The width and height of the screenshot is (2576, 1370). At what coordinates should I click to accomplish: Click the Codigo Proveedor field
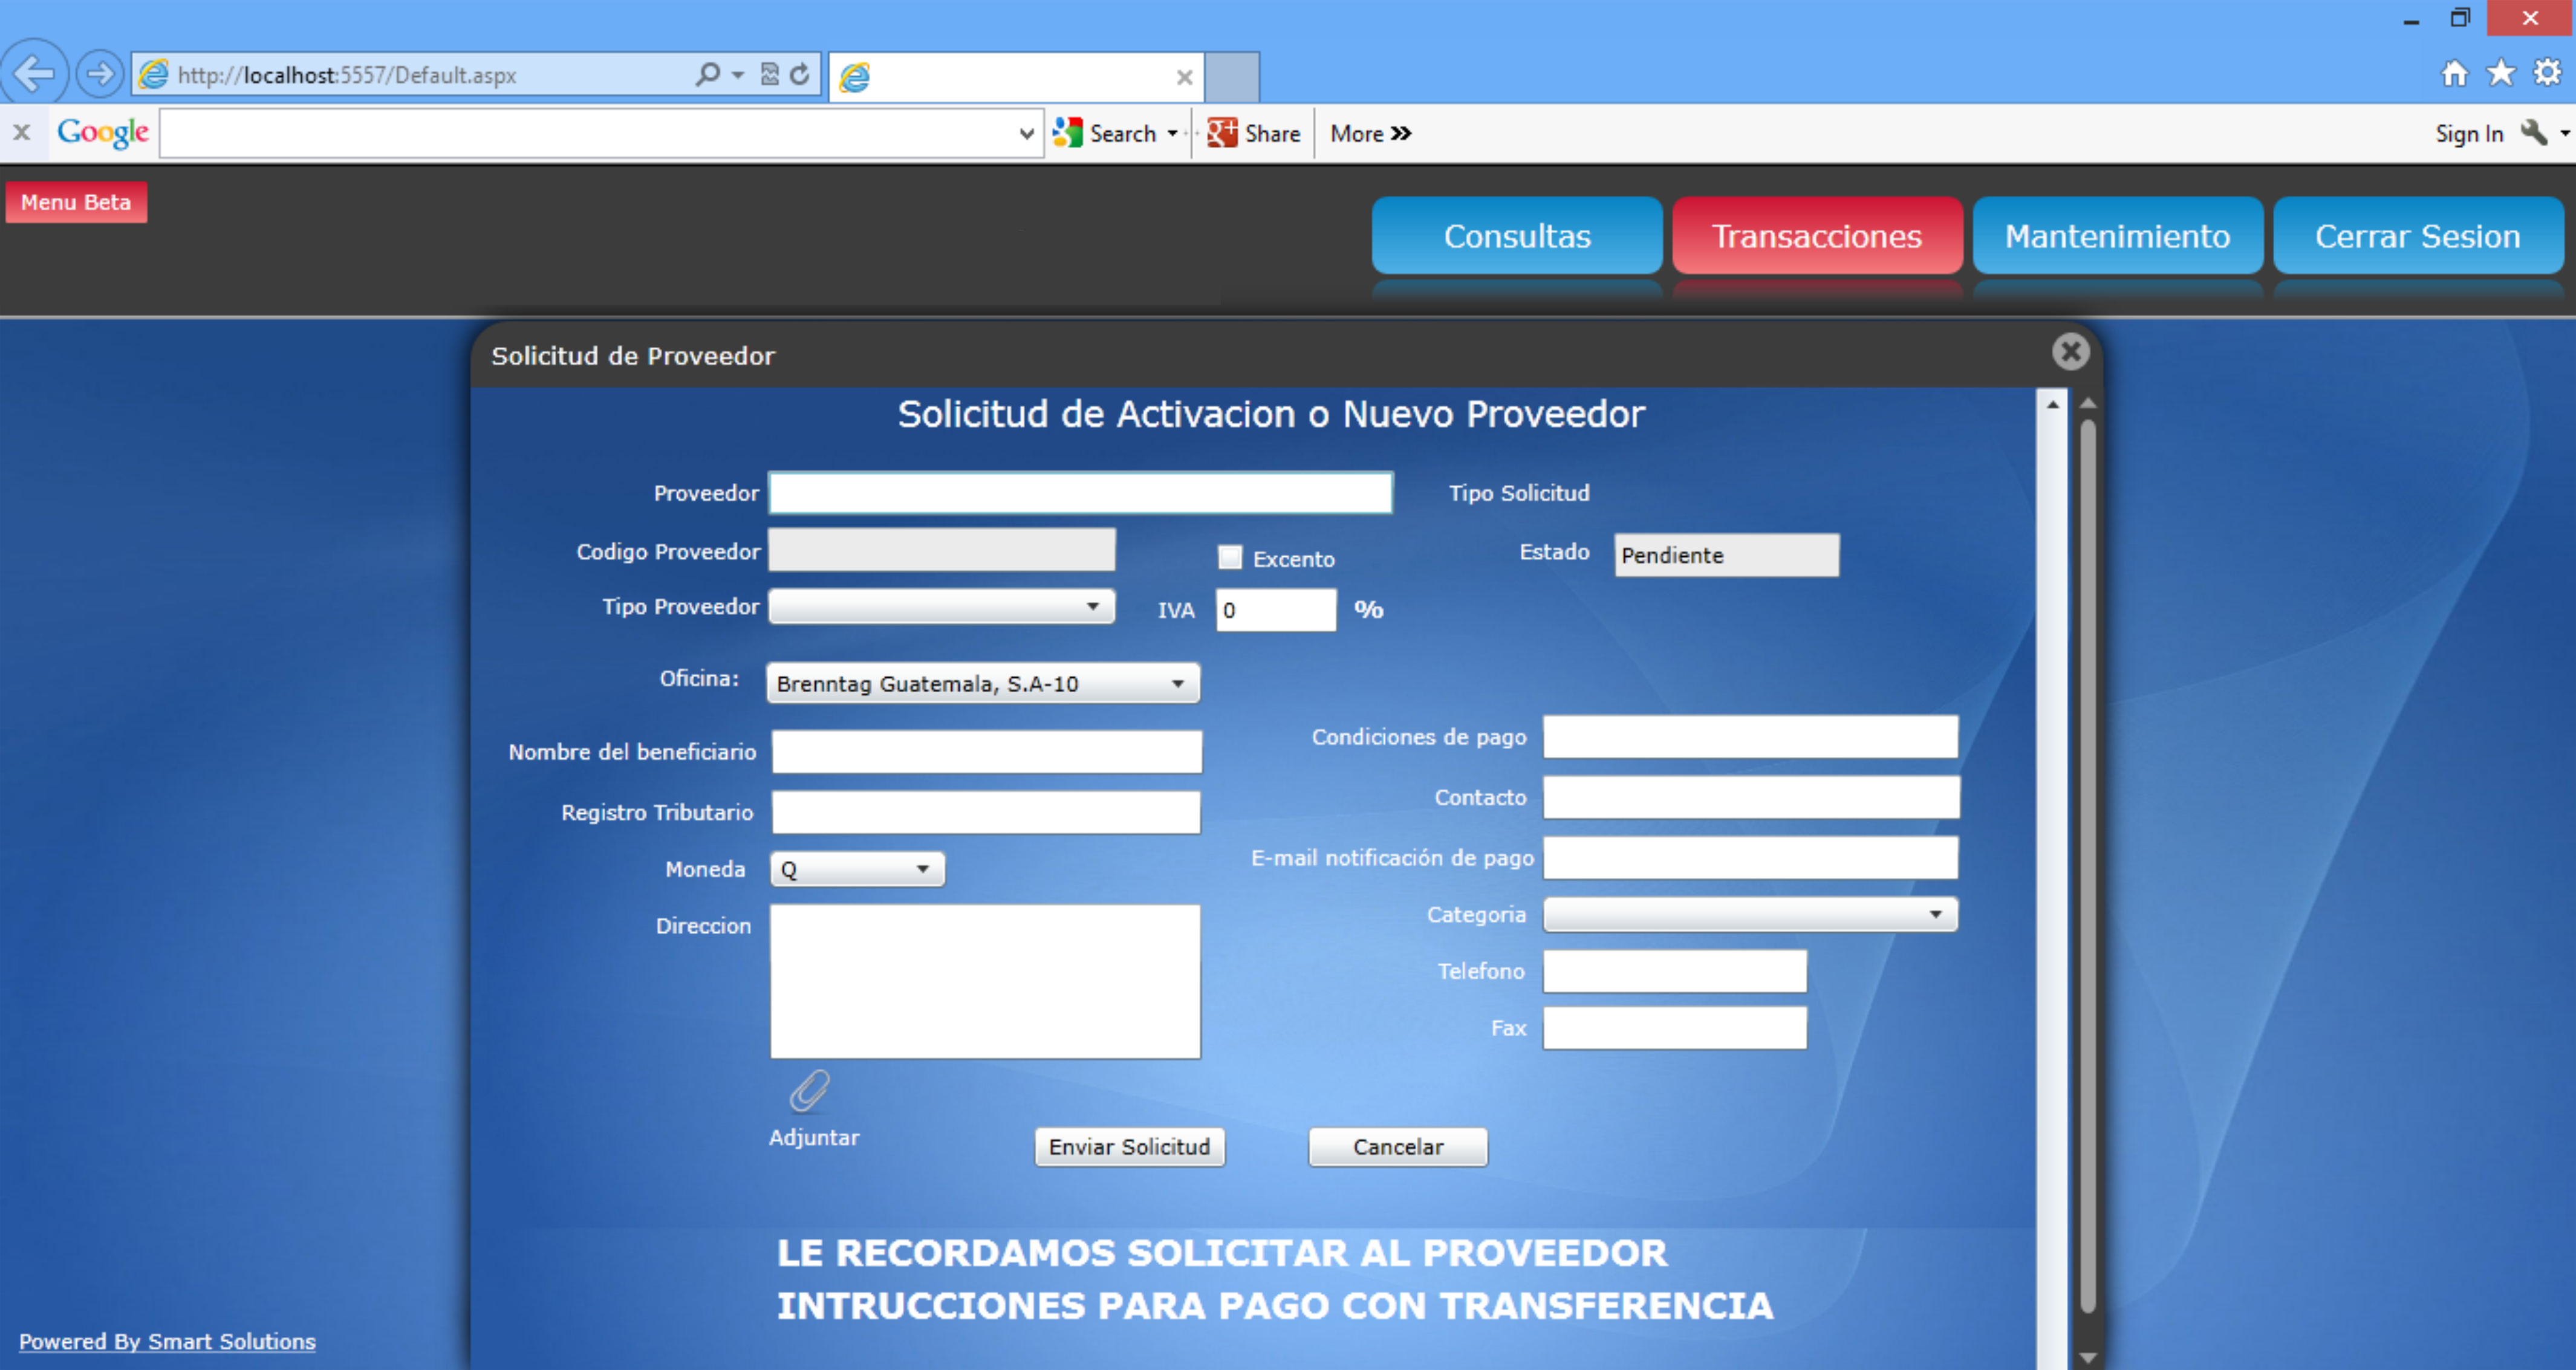pyautogui.click(x=942, y=550)
